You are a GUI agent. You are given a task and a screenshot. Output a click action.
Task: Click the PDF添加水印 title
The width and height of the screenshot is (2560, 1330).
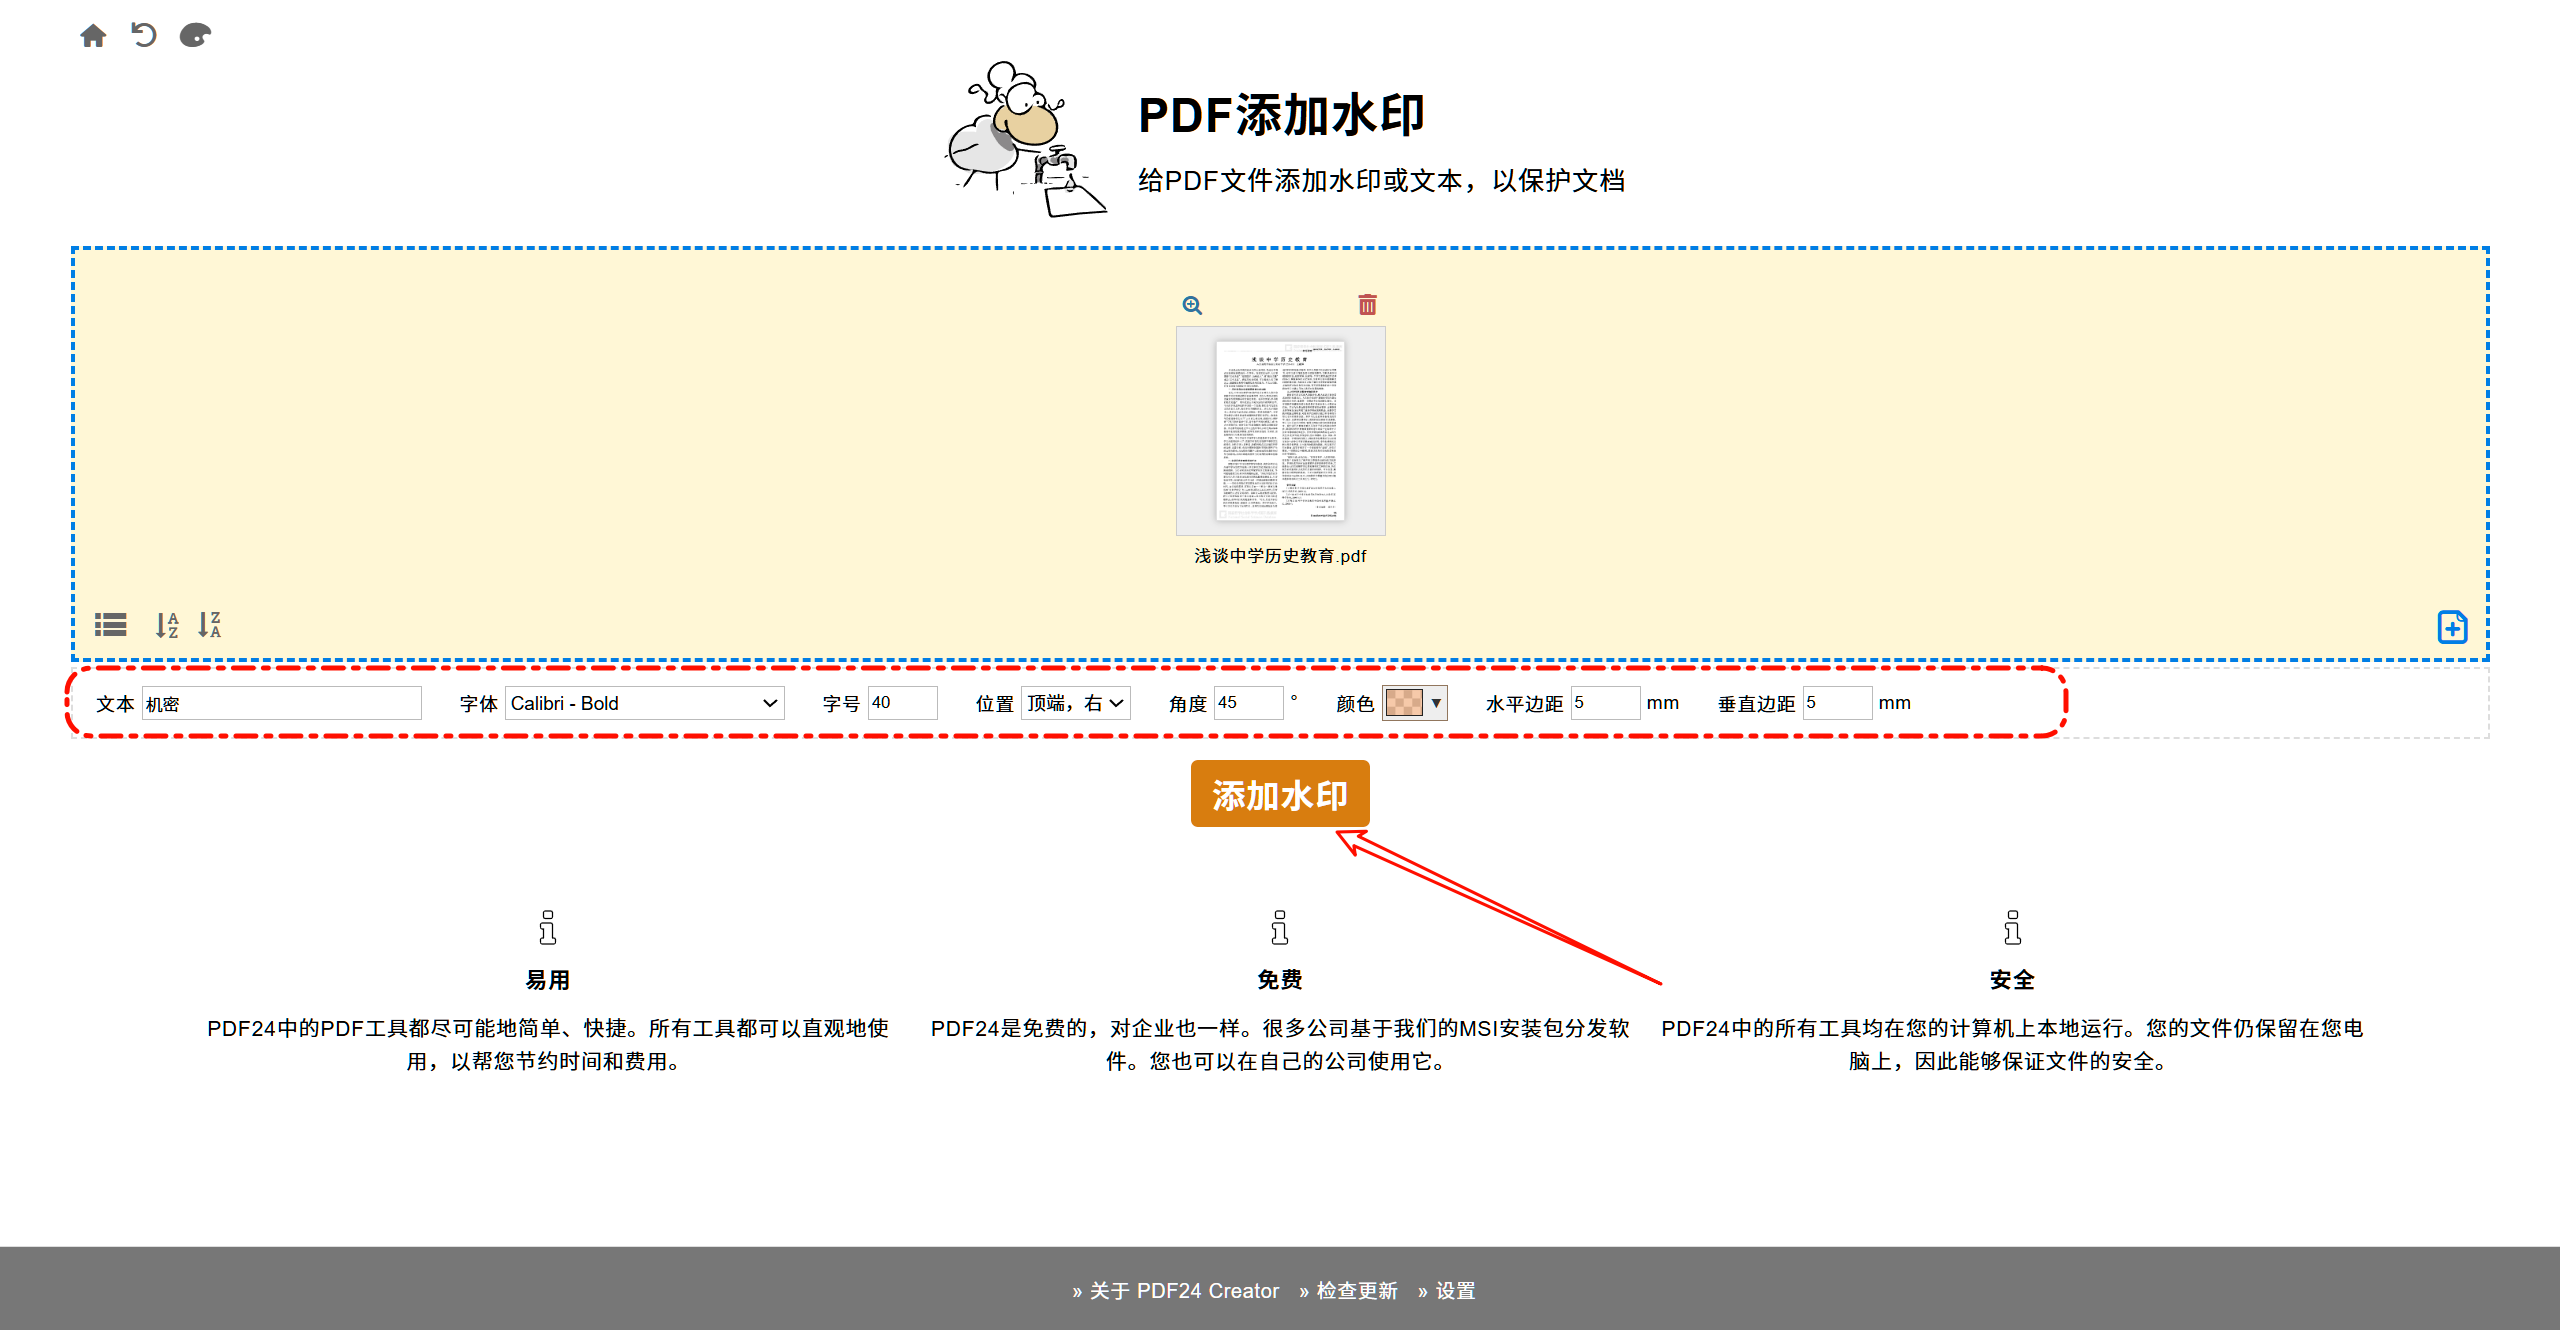[1281, 115]
